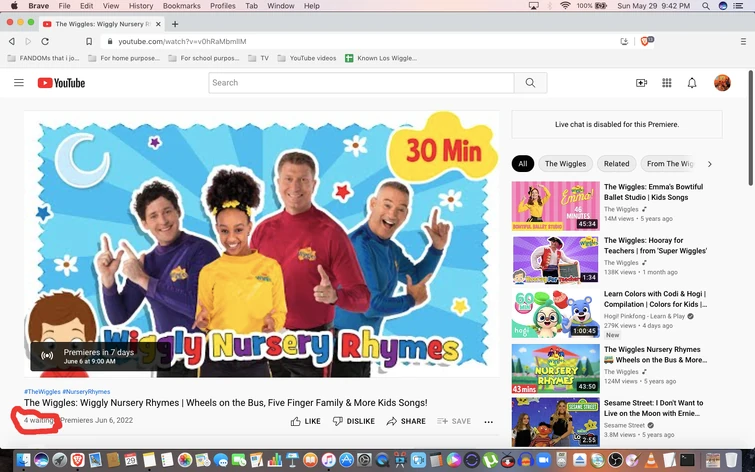
Task: Launch VLC from the Dock
Action: (651, 460)
